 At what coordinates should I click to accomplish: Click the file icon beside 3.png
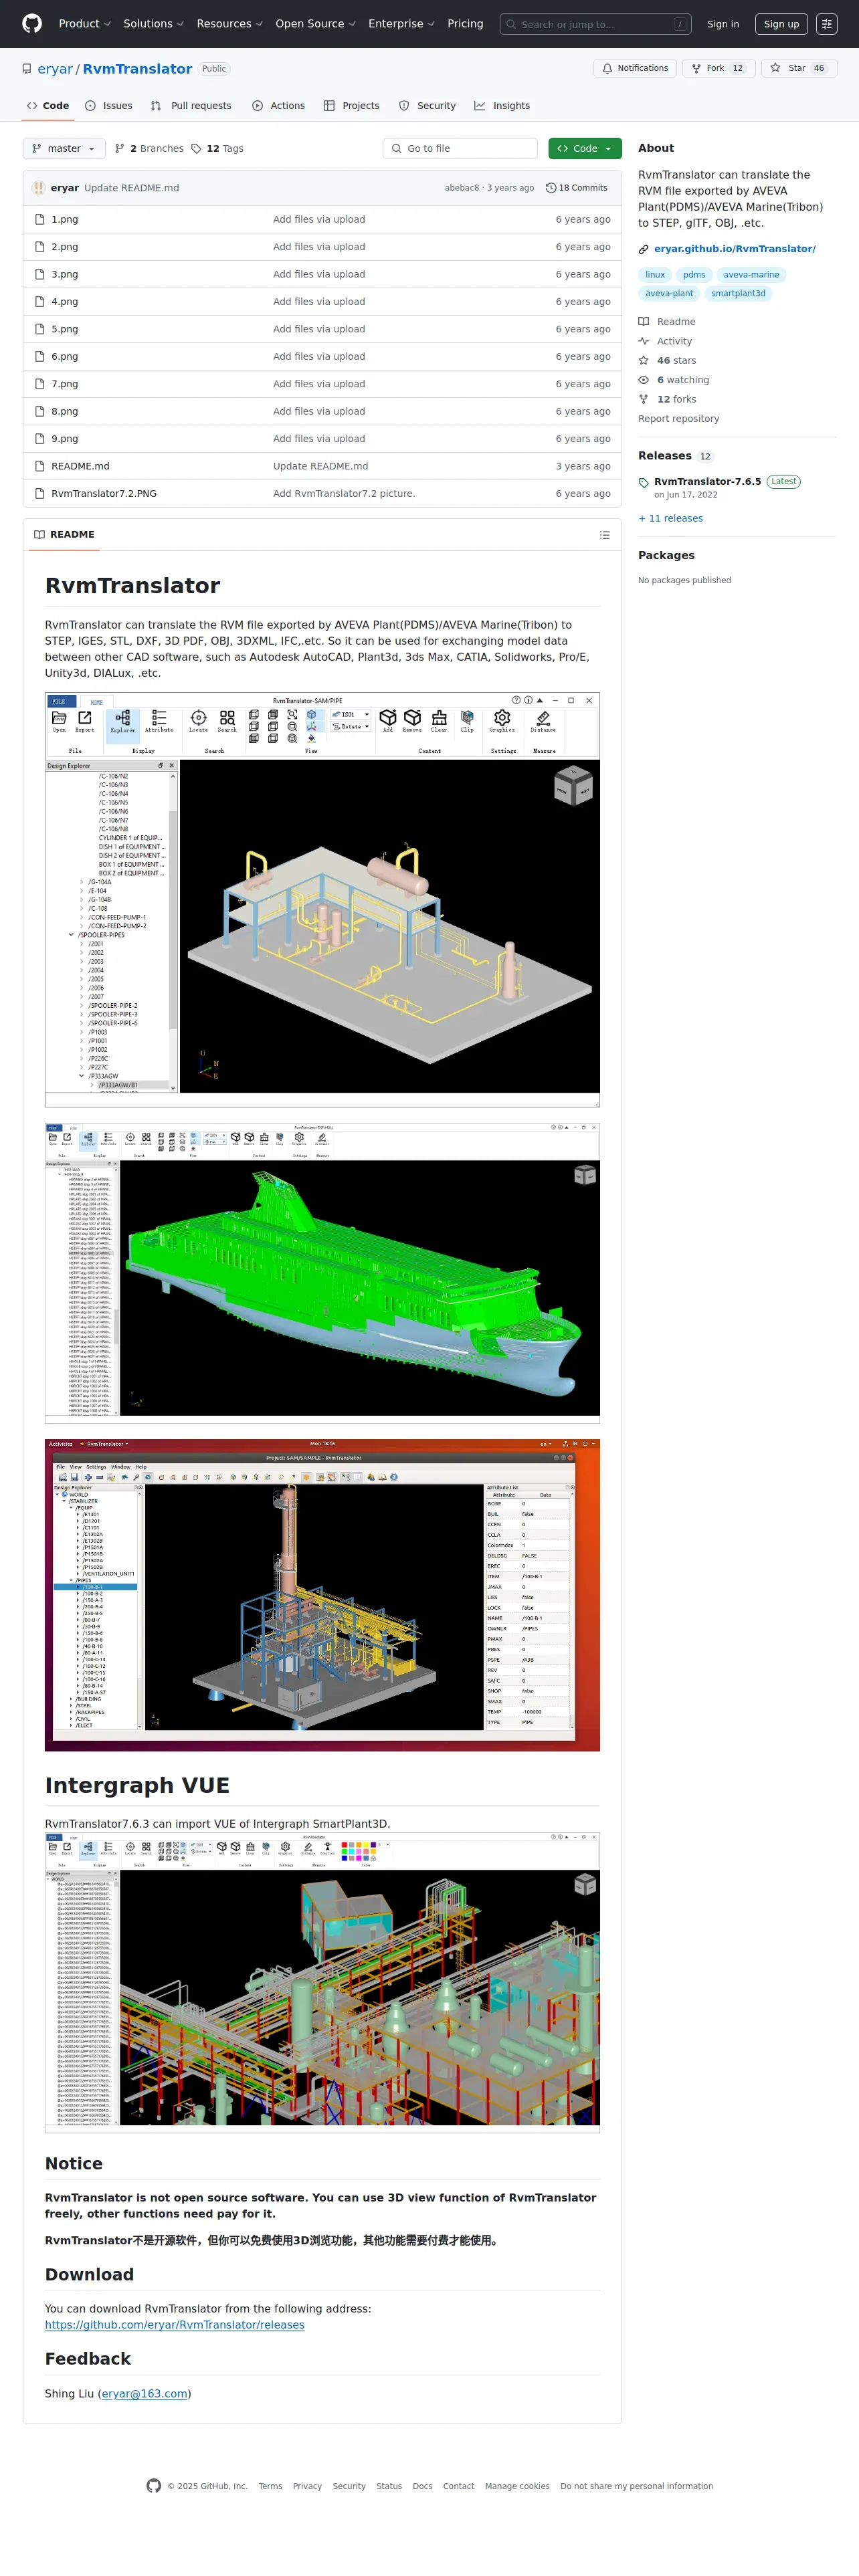tap(40, 274)
